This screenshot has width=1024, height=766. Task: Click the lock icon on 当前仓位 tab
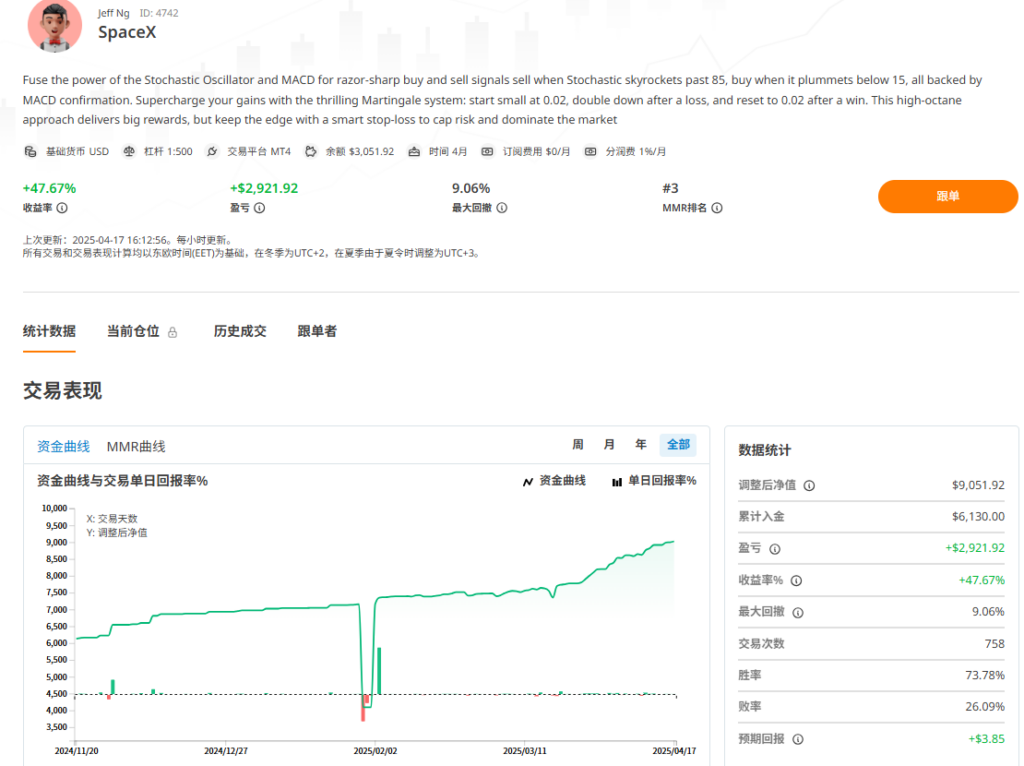[x=172, y=332]
